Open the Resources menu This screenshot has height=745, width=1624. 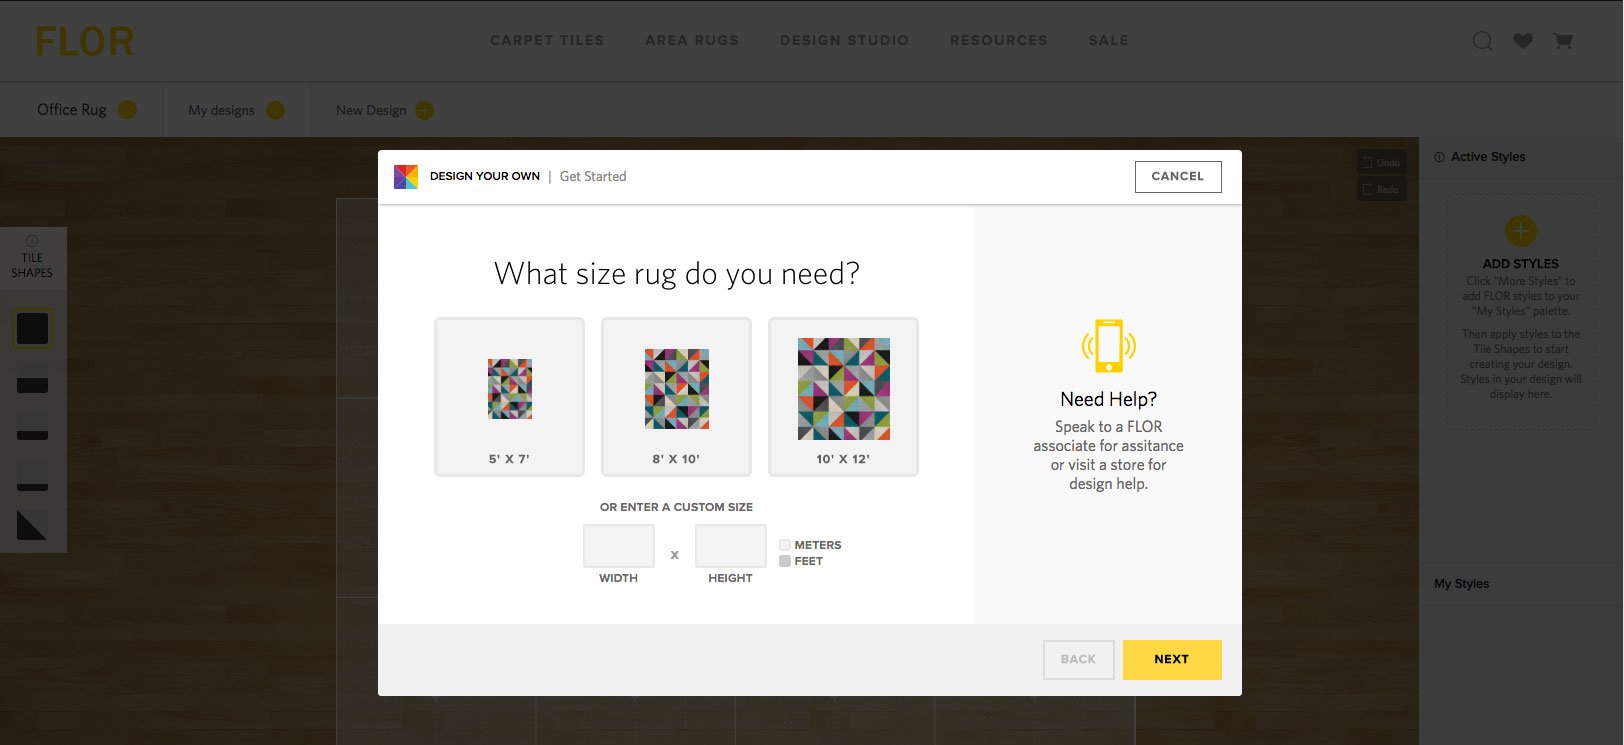tap(999, 41)
